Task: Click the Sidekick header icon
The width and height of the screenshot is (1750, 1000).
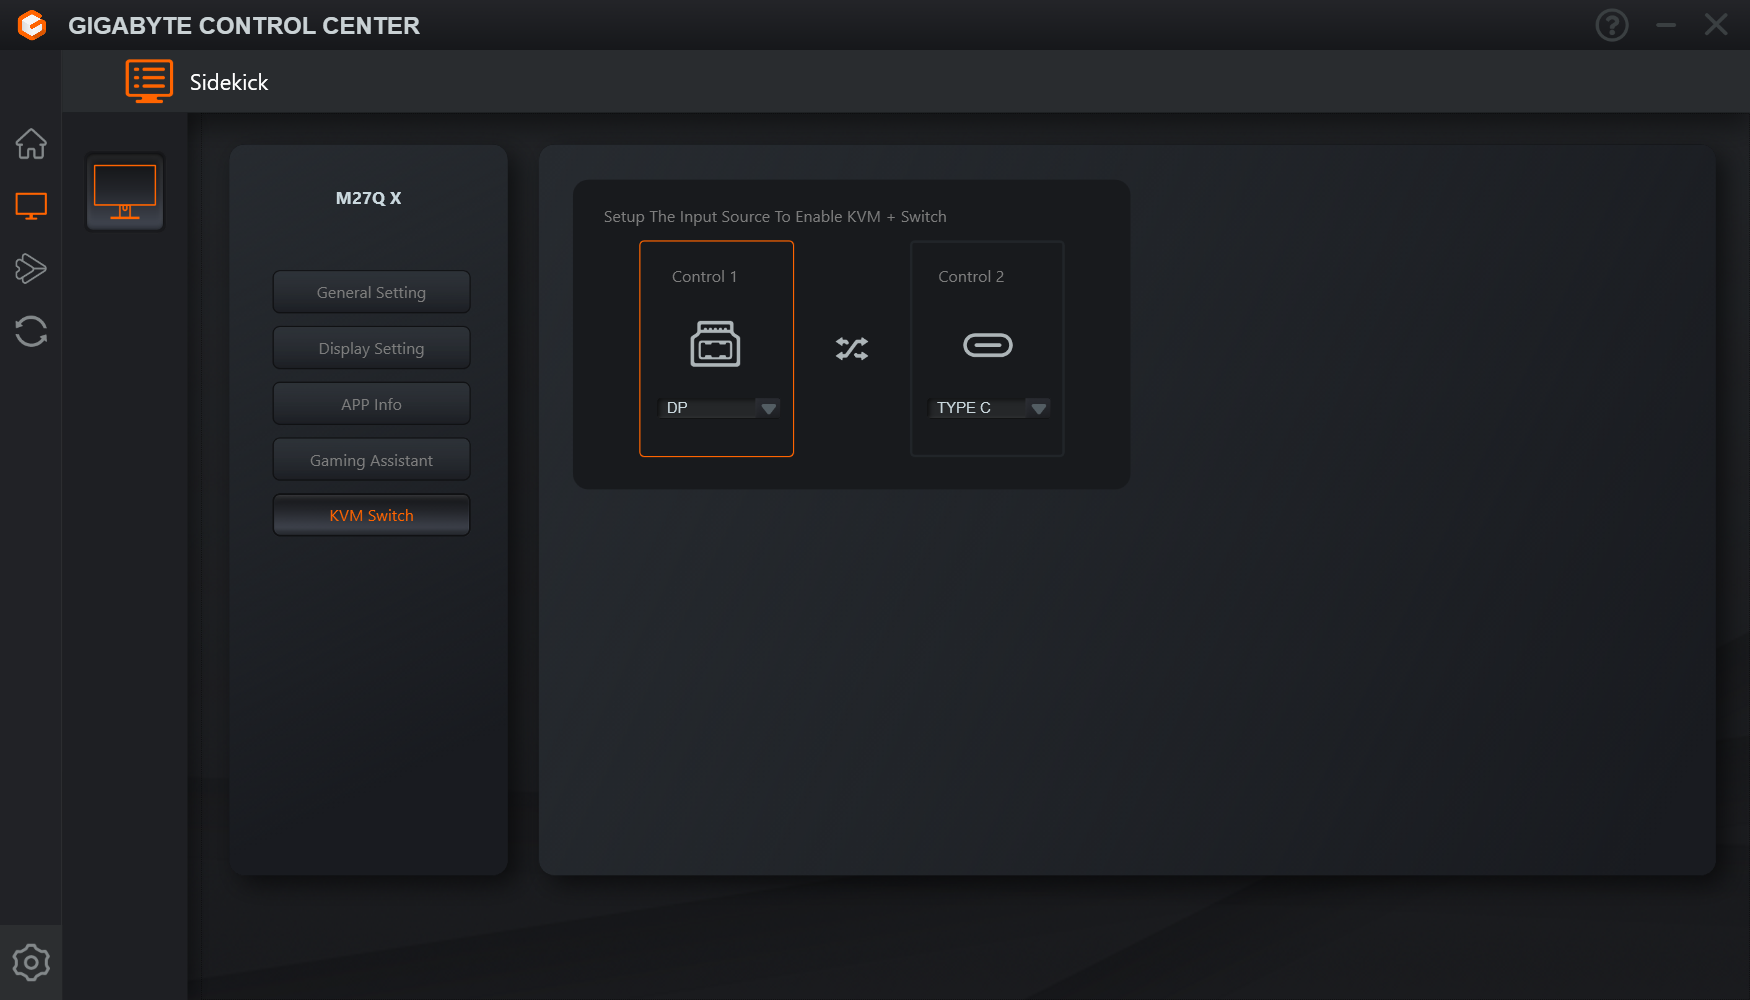Action: (x=149, y=81)
